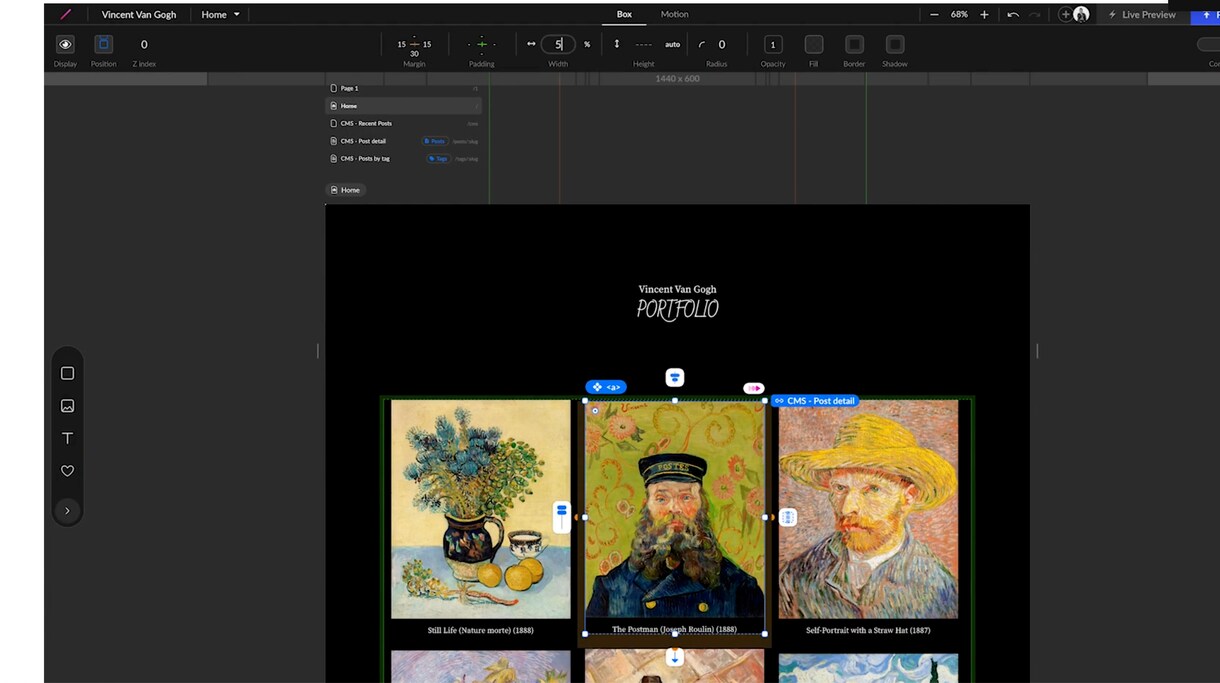Screen dimensions: 1220x683
Task: Open the CMS - Post detail page row
Action: click(x=405, y=141)
